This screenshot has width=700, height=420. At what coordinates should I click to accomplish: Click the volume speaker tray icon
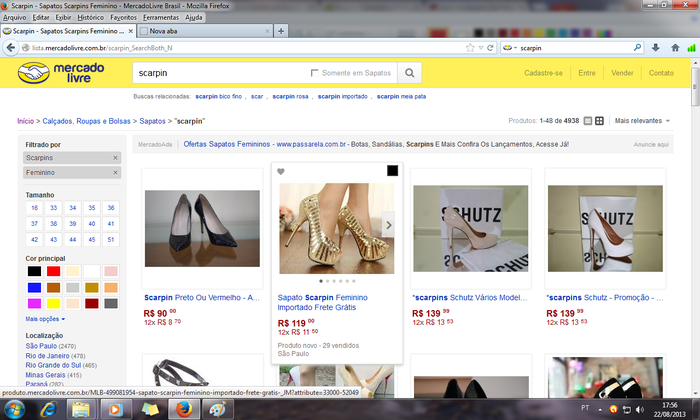(x=640, y=409)
